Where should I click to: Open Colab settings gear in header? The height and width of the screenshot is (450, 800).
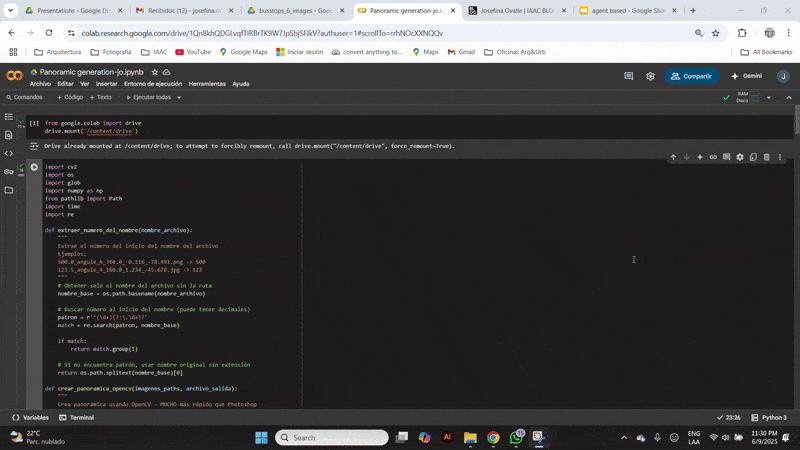point(650,76)
